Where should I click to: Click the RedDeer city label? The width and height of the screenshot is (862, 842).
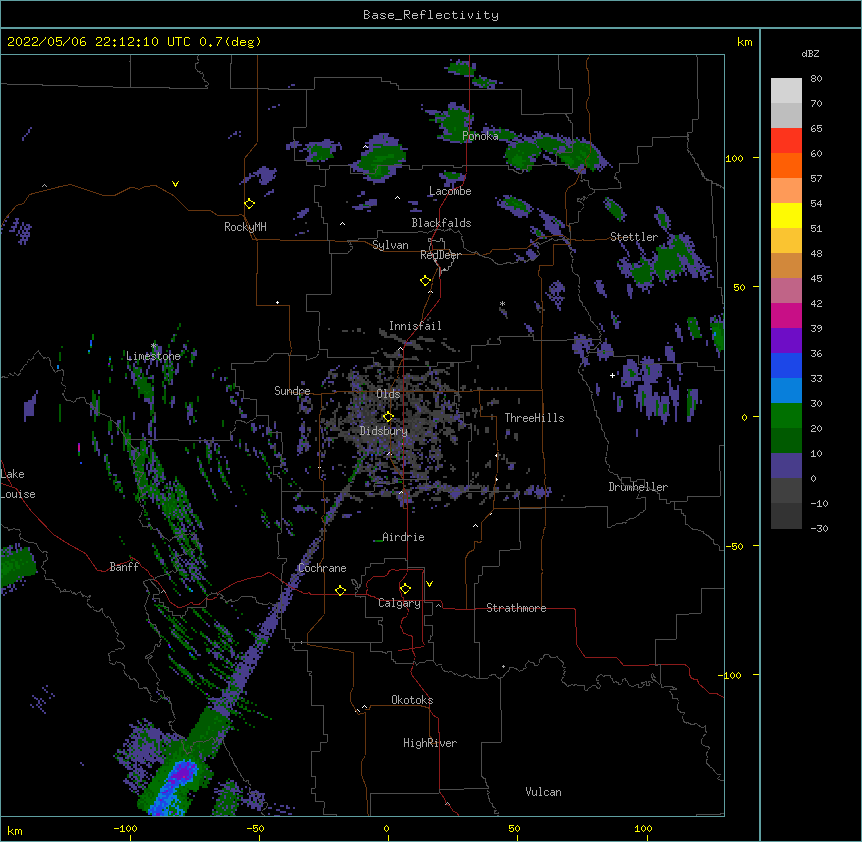tap(440, 255)
